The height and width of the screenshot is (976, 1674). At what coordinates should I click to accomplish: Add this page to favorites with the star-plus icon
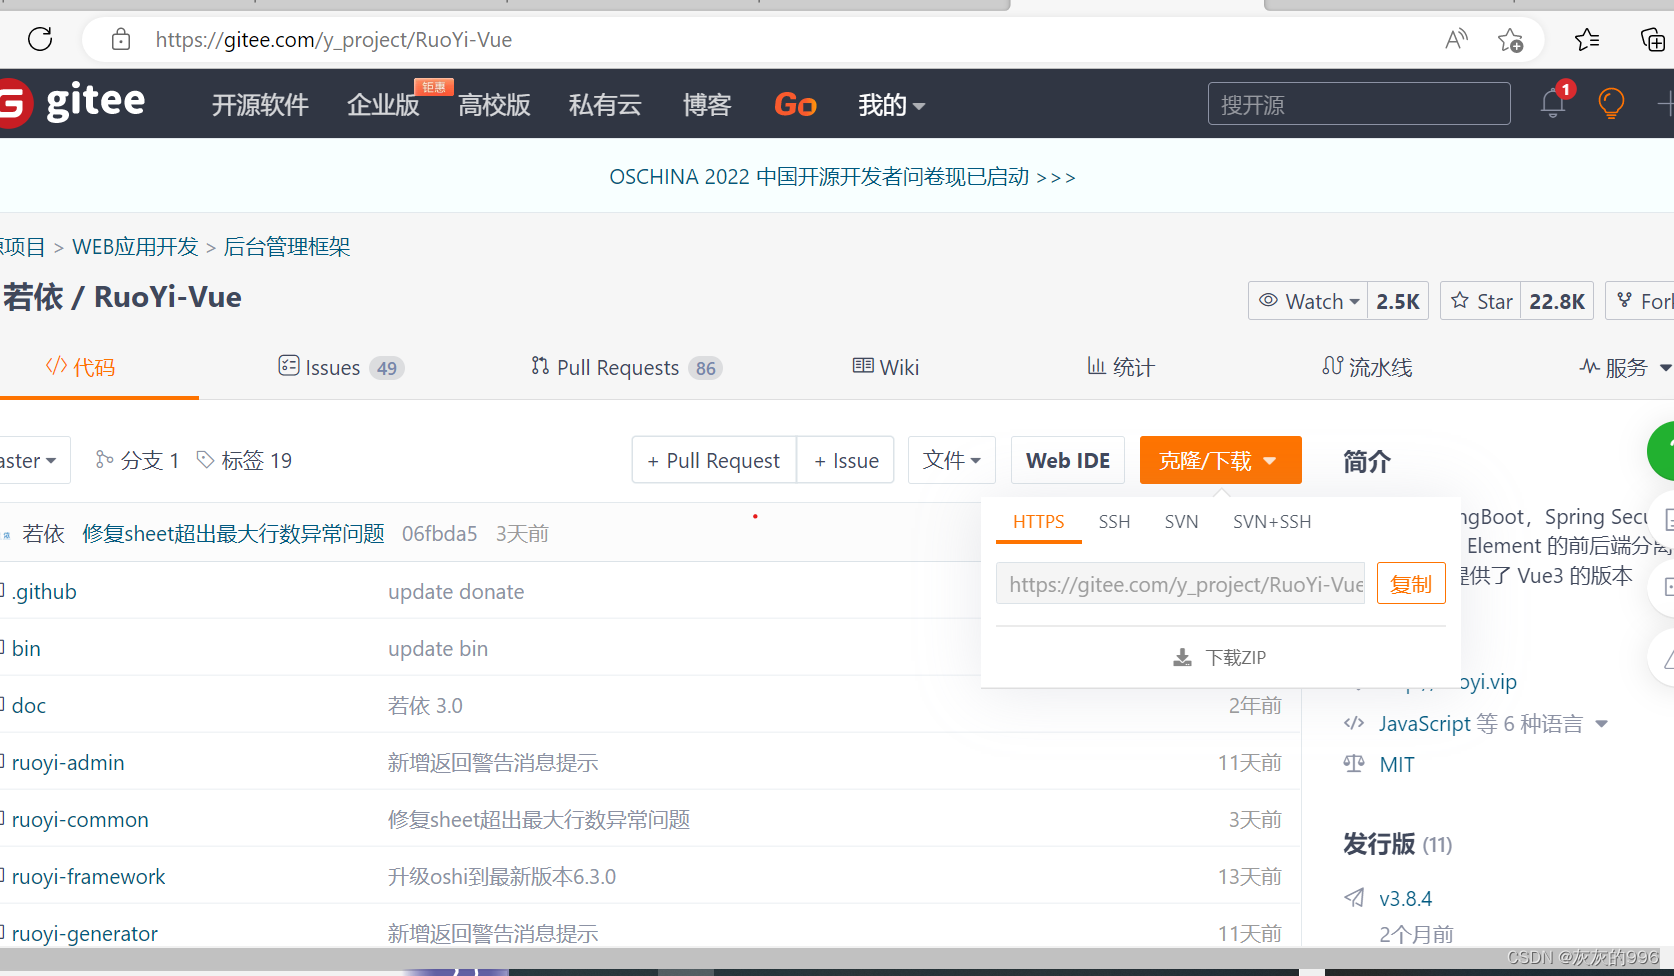[1510, 40]
